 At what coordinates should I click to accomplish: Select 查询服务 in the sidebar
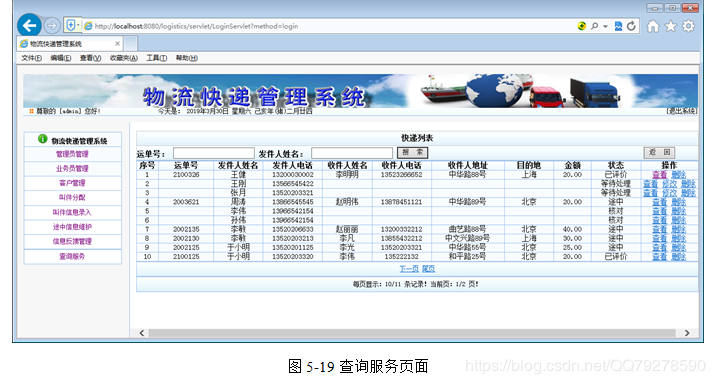73,256
